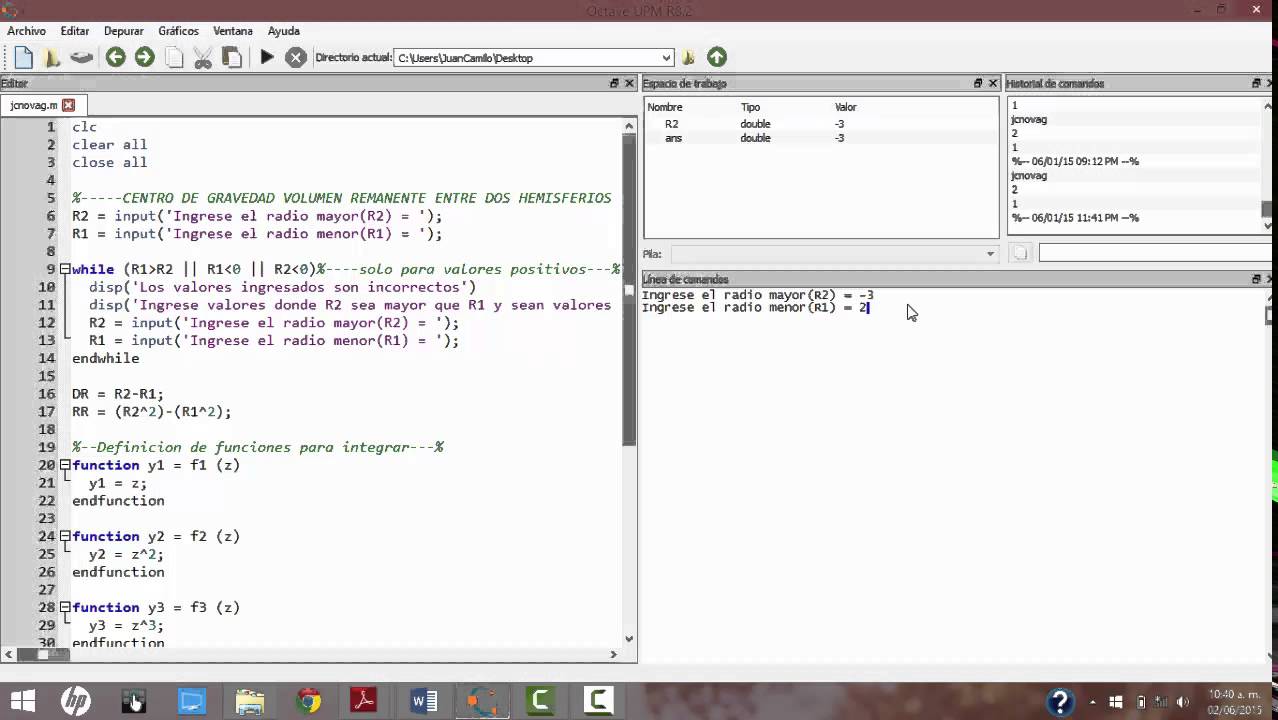This screenshot has width=1278, height=720.
Task: Close the Espacio de trabajo panel
Action: (x=993, y=84)
